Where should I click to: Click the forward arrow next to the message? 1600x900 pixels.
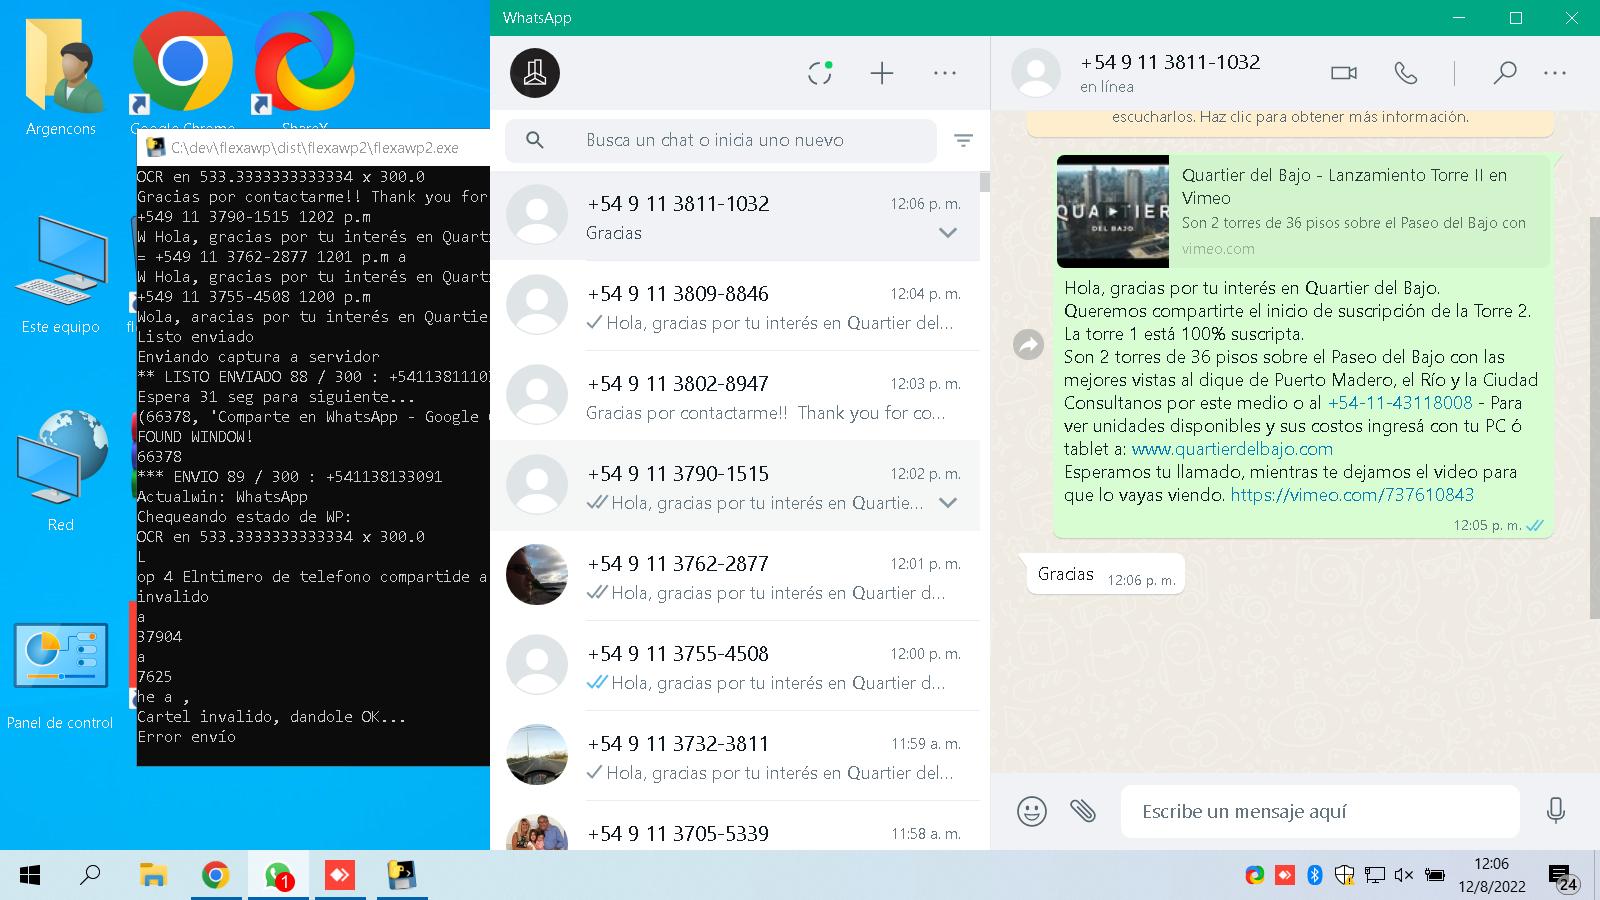coord(1028,345)
